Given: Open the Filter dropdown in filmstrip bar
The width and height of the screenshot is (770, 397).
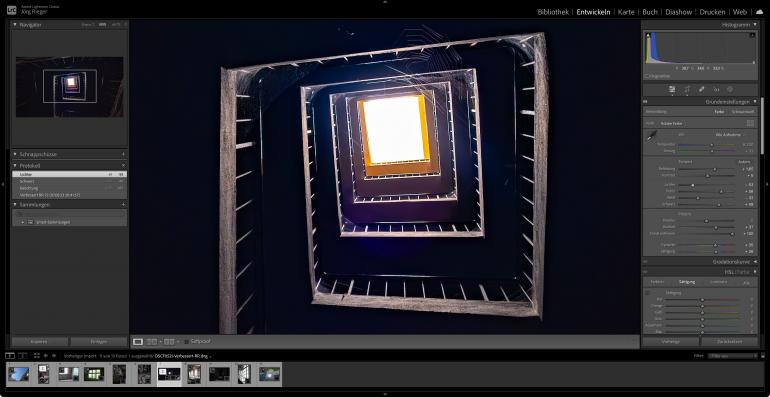Looking at the screenshot, I should click(733, 355).
